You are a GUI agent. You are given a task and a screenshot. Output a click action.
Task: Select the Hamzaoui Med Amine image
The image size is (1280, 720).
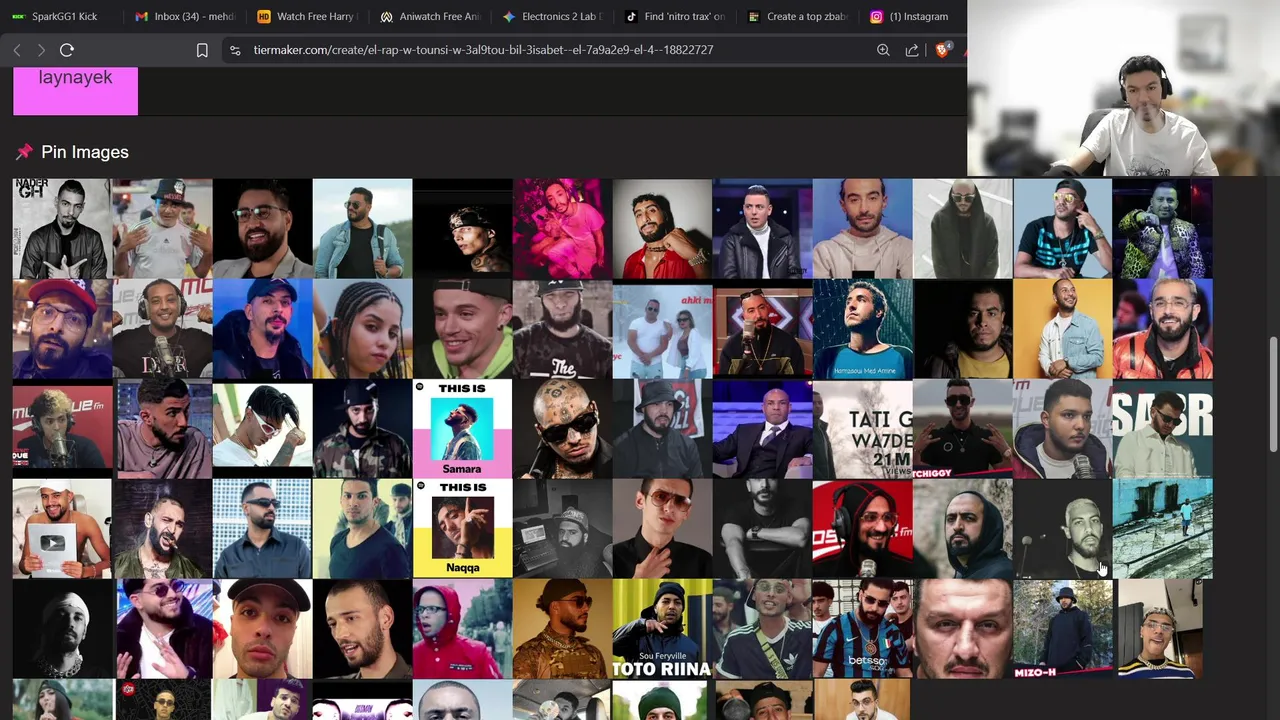[862, 328]
